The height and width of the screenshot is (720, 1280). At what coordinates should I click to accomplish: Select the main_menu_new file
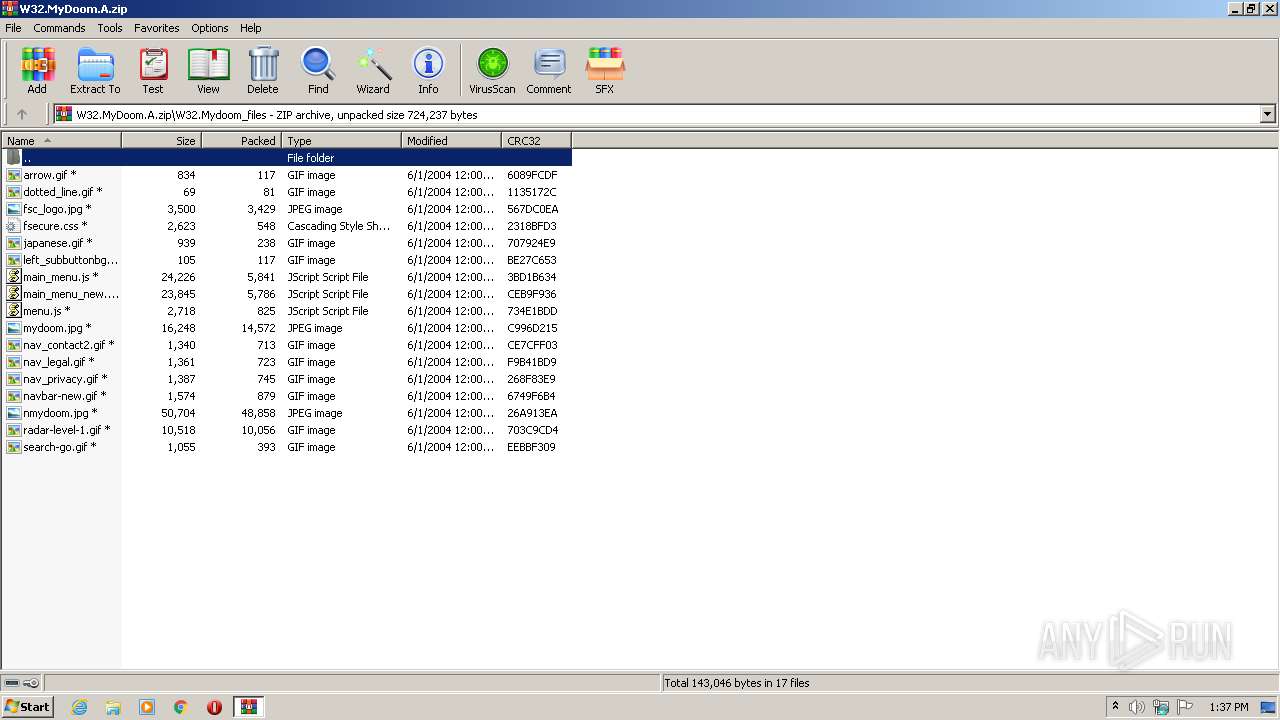click(287, 294)
